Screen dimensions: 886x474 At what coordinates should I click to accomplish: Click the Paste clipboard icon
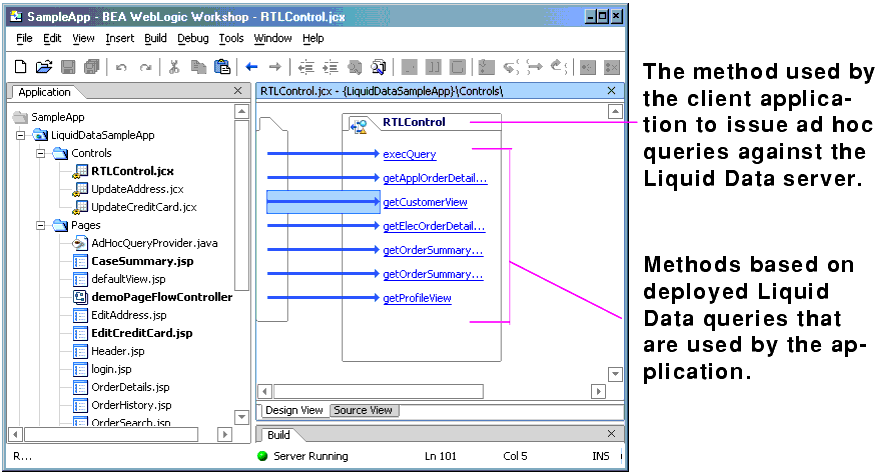222,67
